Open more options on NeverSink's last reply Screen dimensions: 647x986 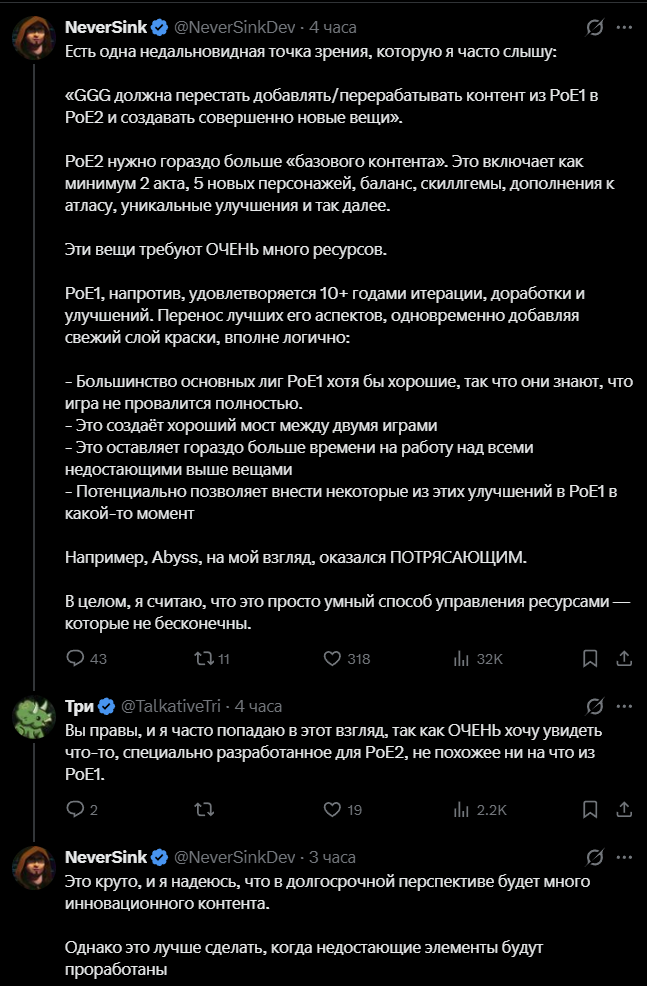[x=624, y=857]
